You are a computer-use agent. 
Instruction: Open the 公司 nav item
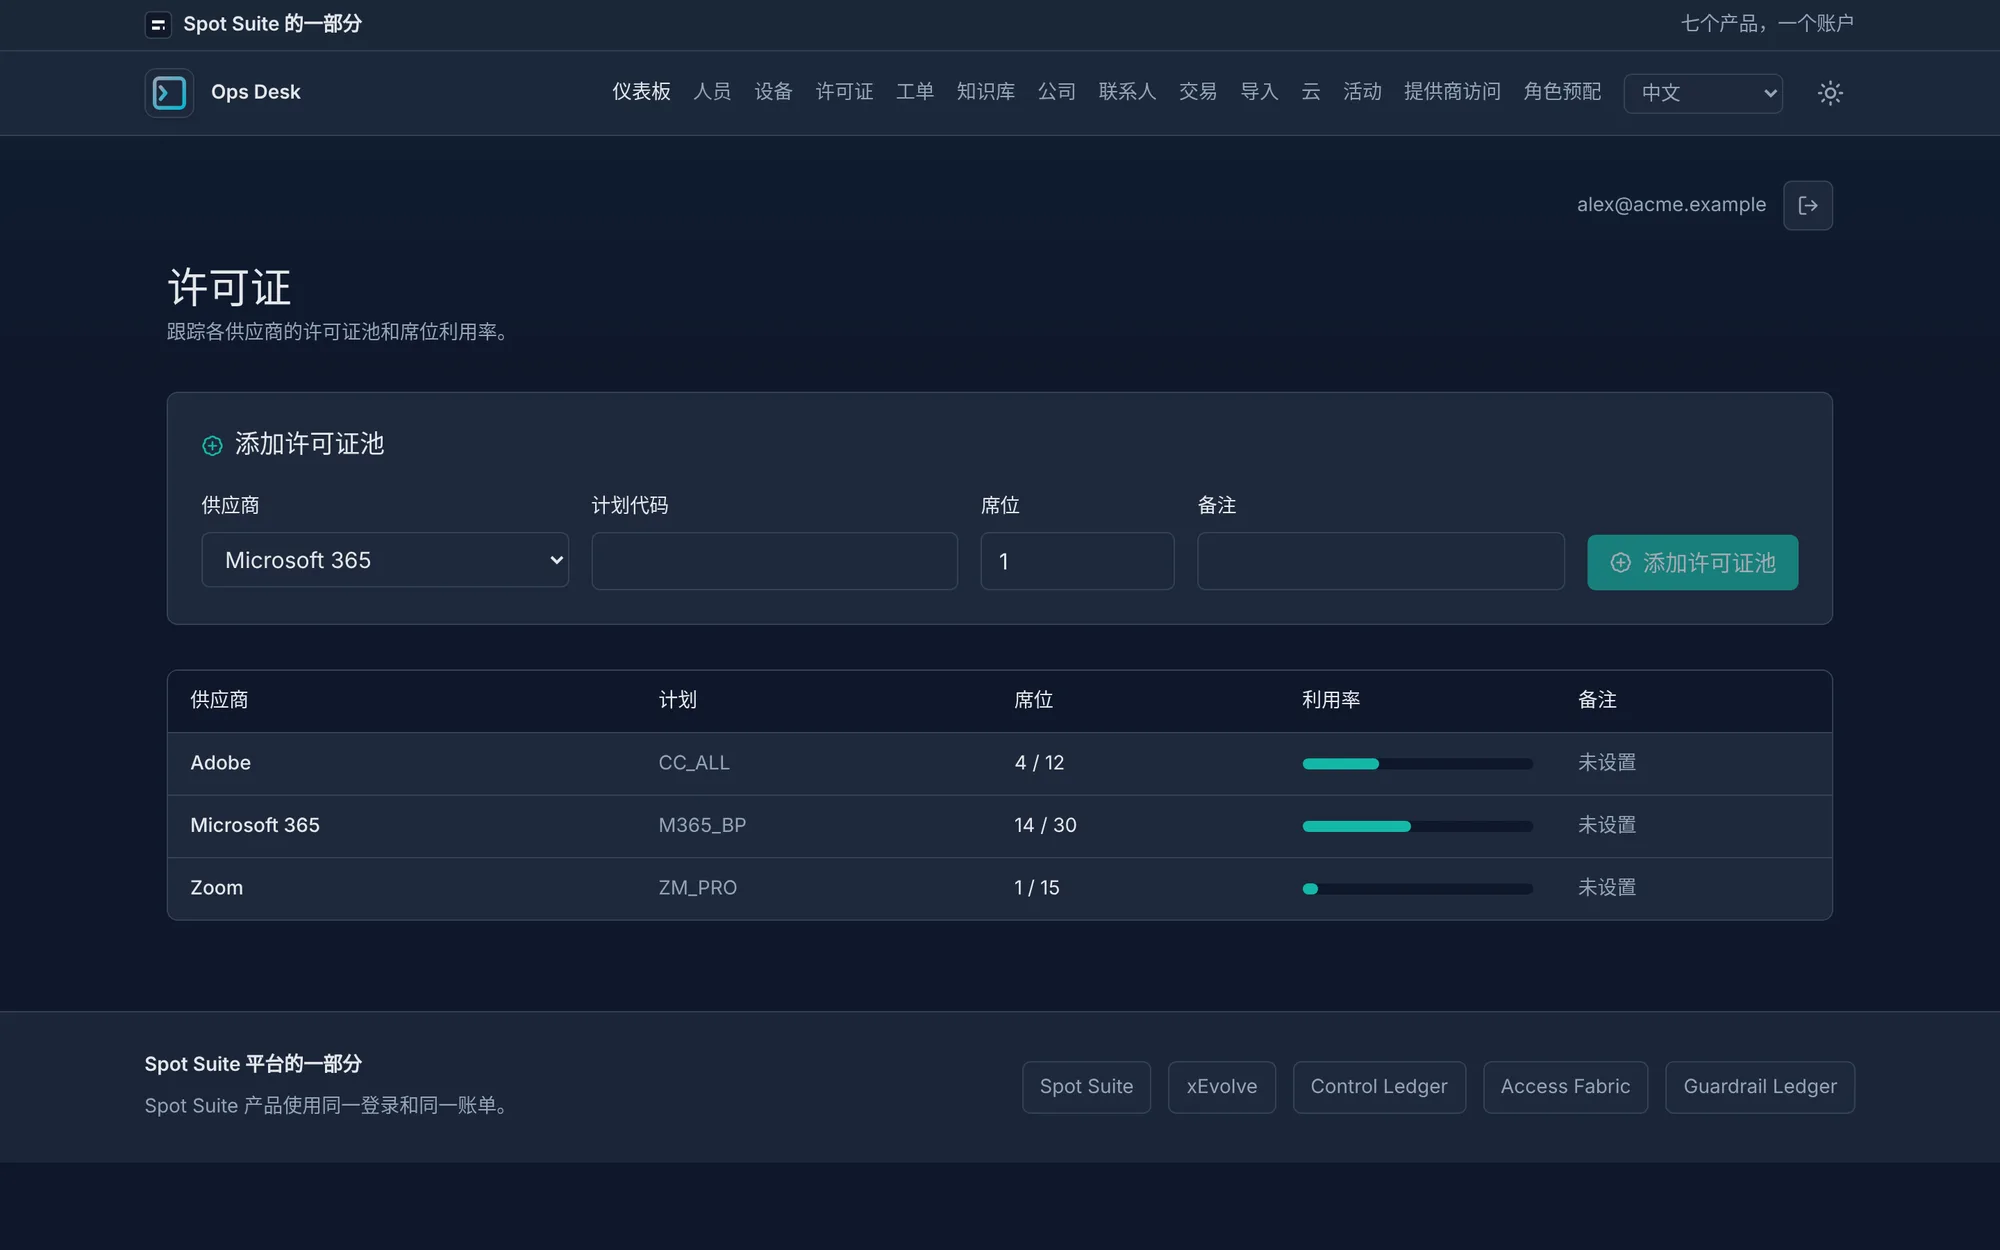point(1057,92)
